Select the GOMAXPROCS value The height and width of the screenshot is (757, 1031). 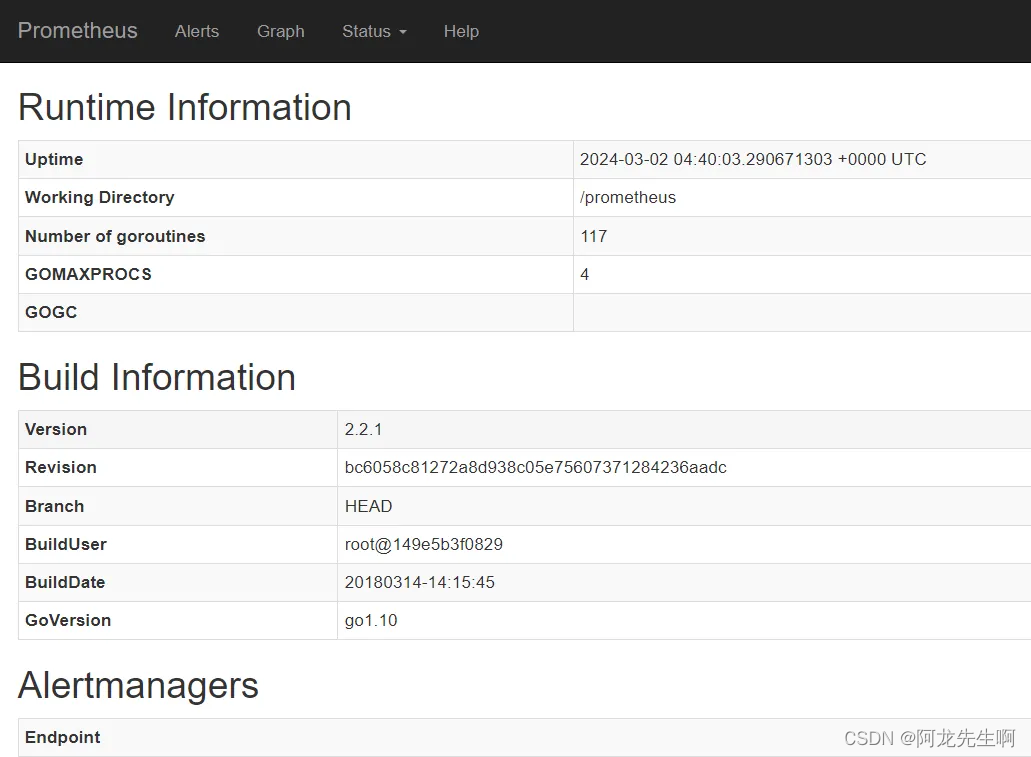click(584, 274)
